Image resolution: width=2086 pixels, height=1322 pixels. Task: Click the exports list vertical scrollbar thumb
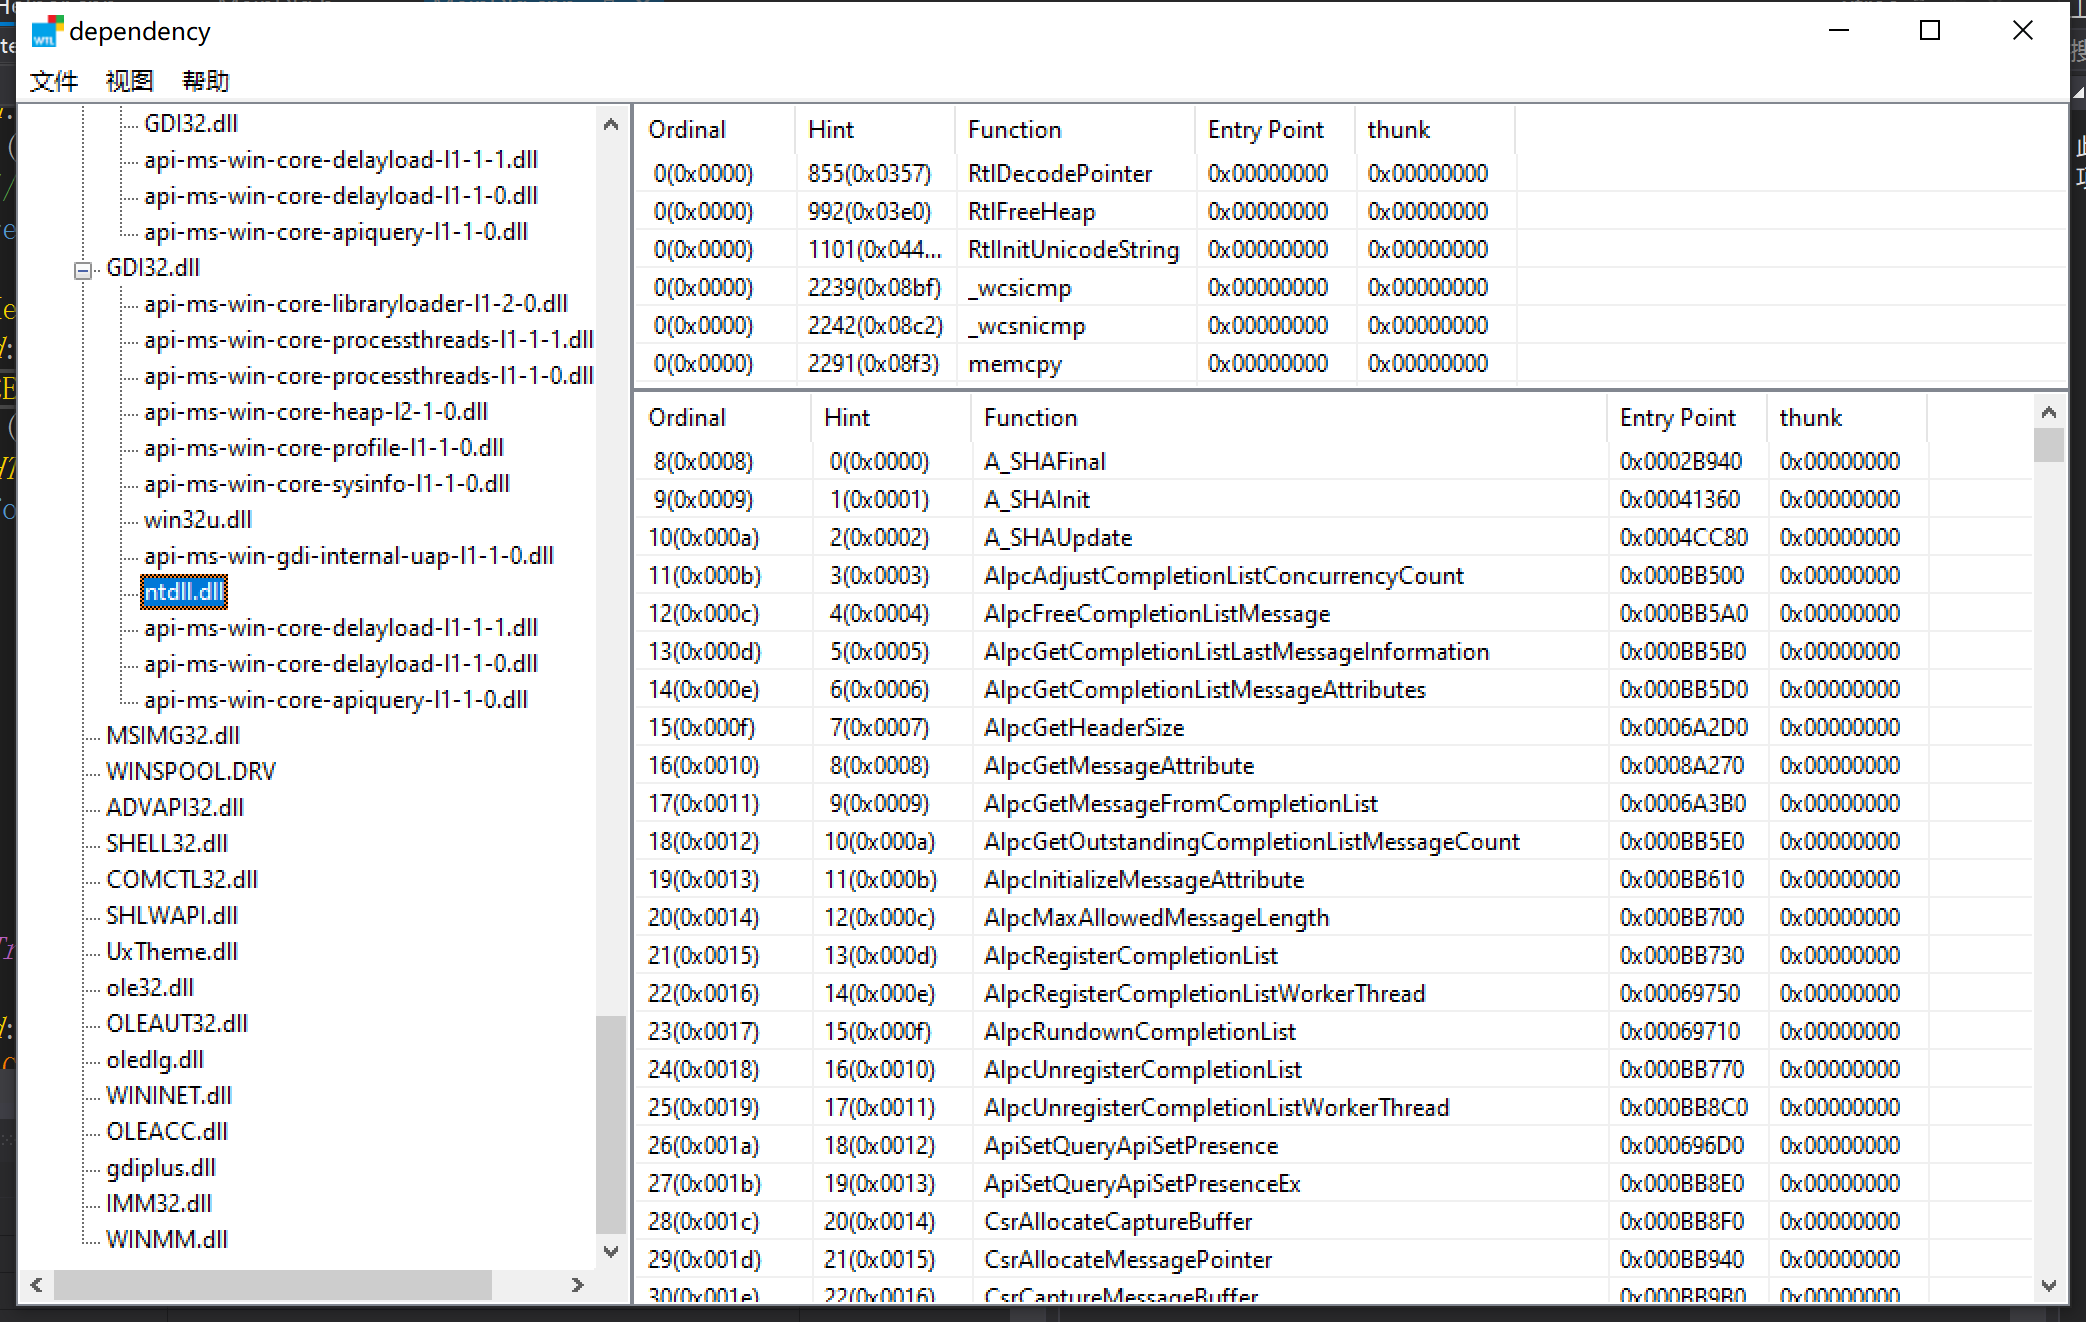point(2048,445)
